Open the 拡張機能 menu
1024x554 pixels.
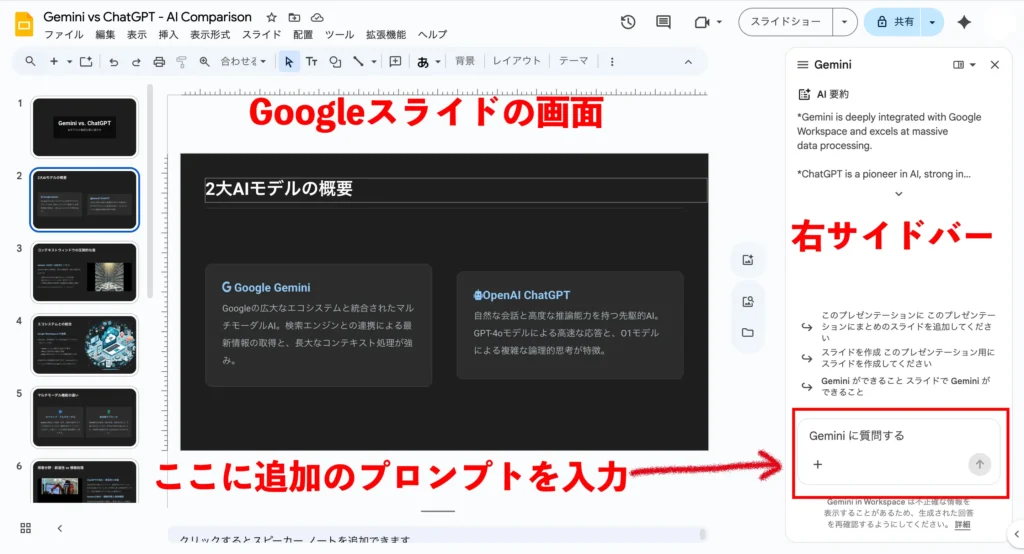pos(385,35)
